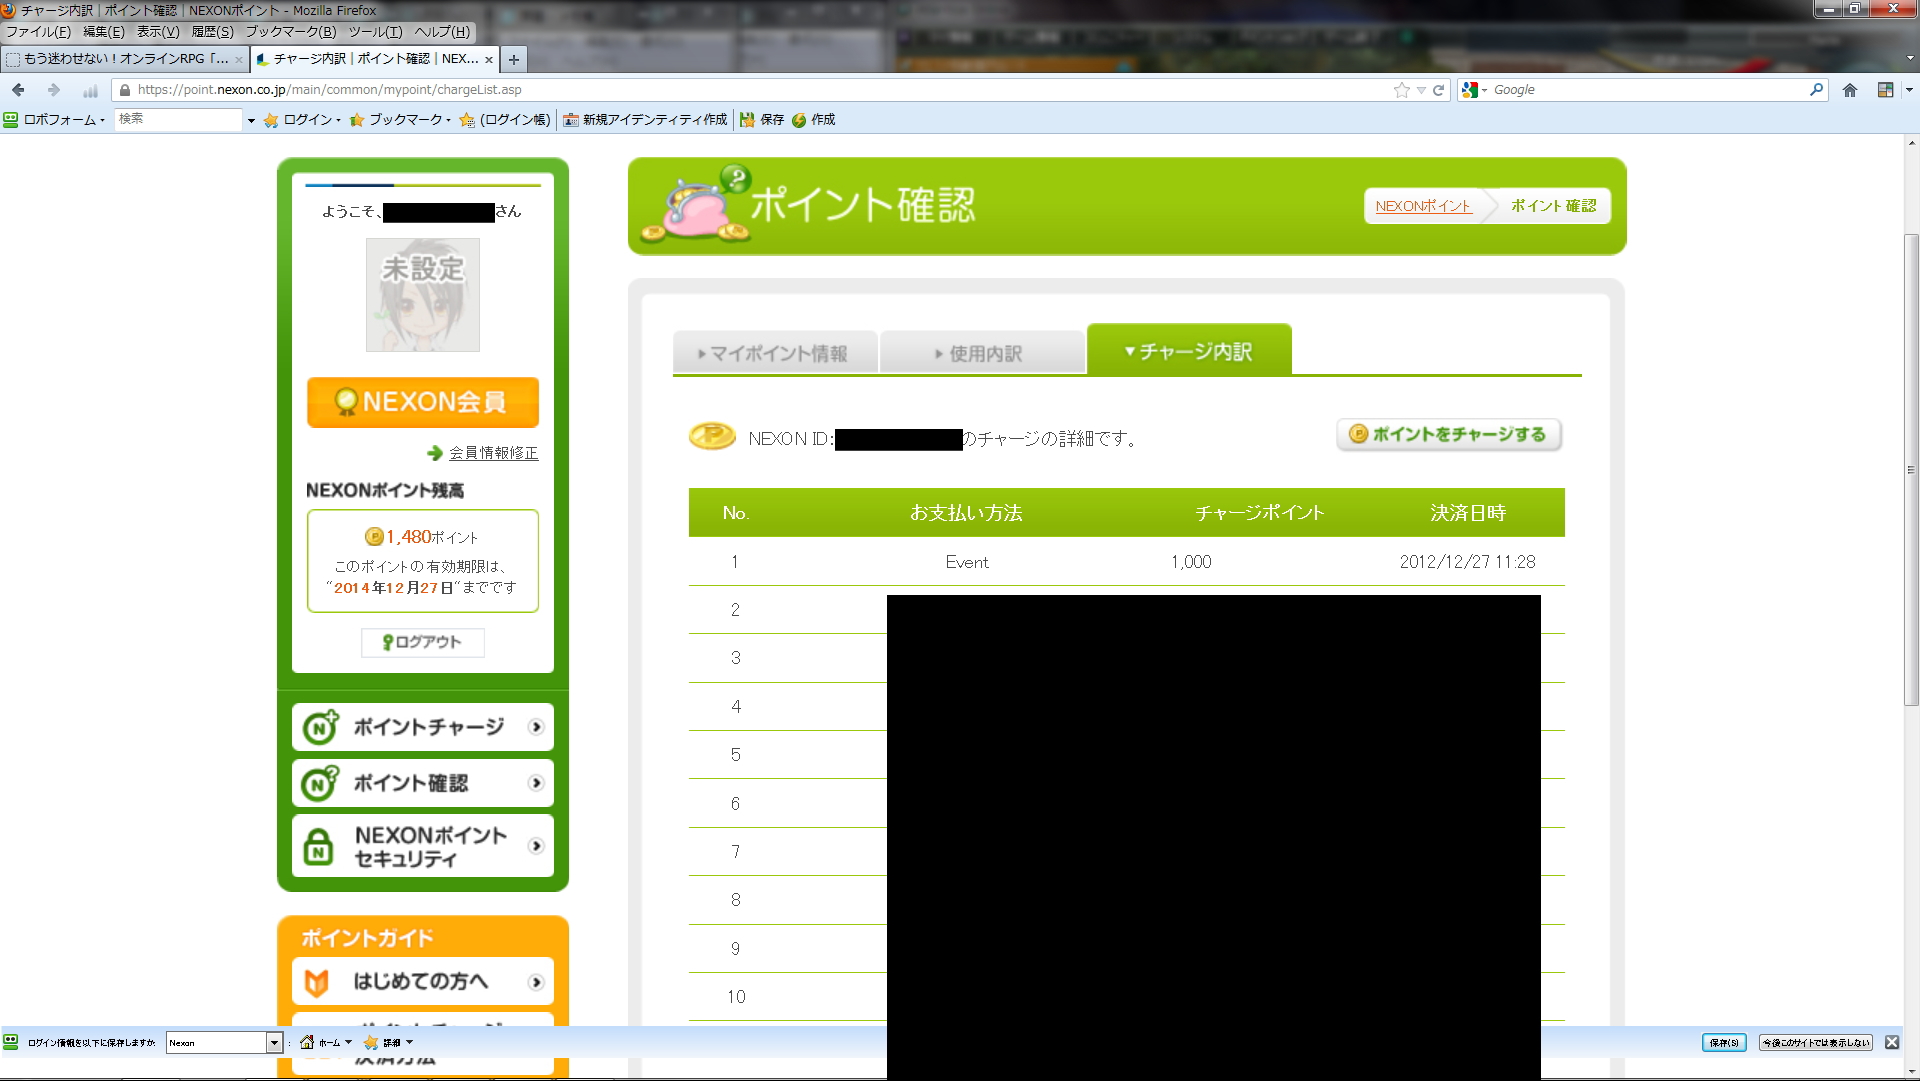Image resolution: width=1920 pixels, height=1081 pixels.
Task: Click the gold P coin beside NEXON ID
Action: [712, 436]
